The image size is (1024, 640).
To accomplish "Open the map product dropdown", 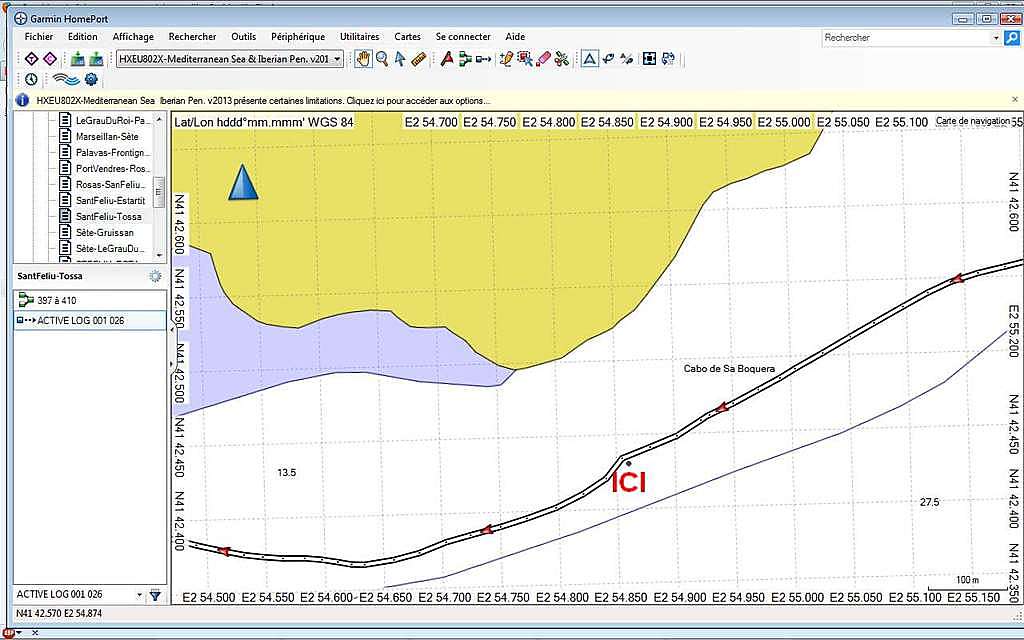I will pyautogui.click(x=338, y=59).
